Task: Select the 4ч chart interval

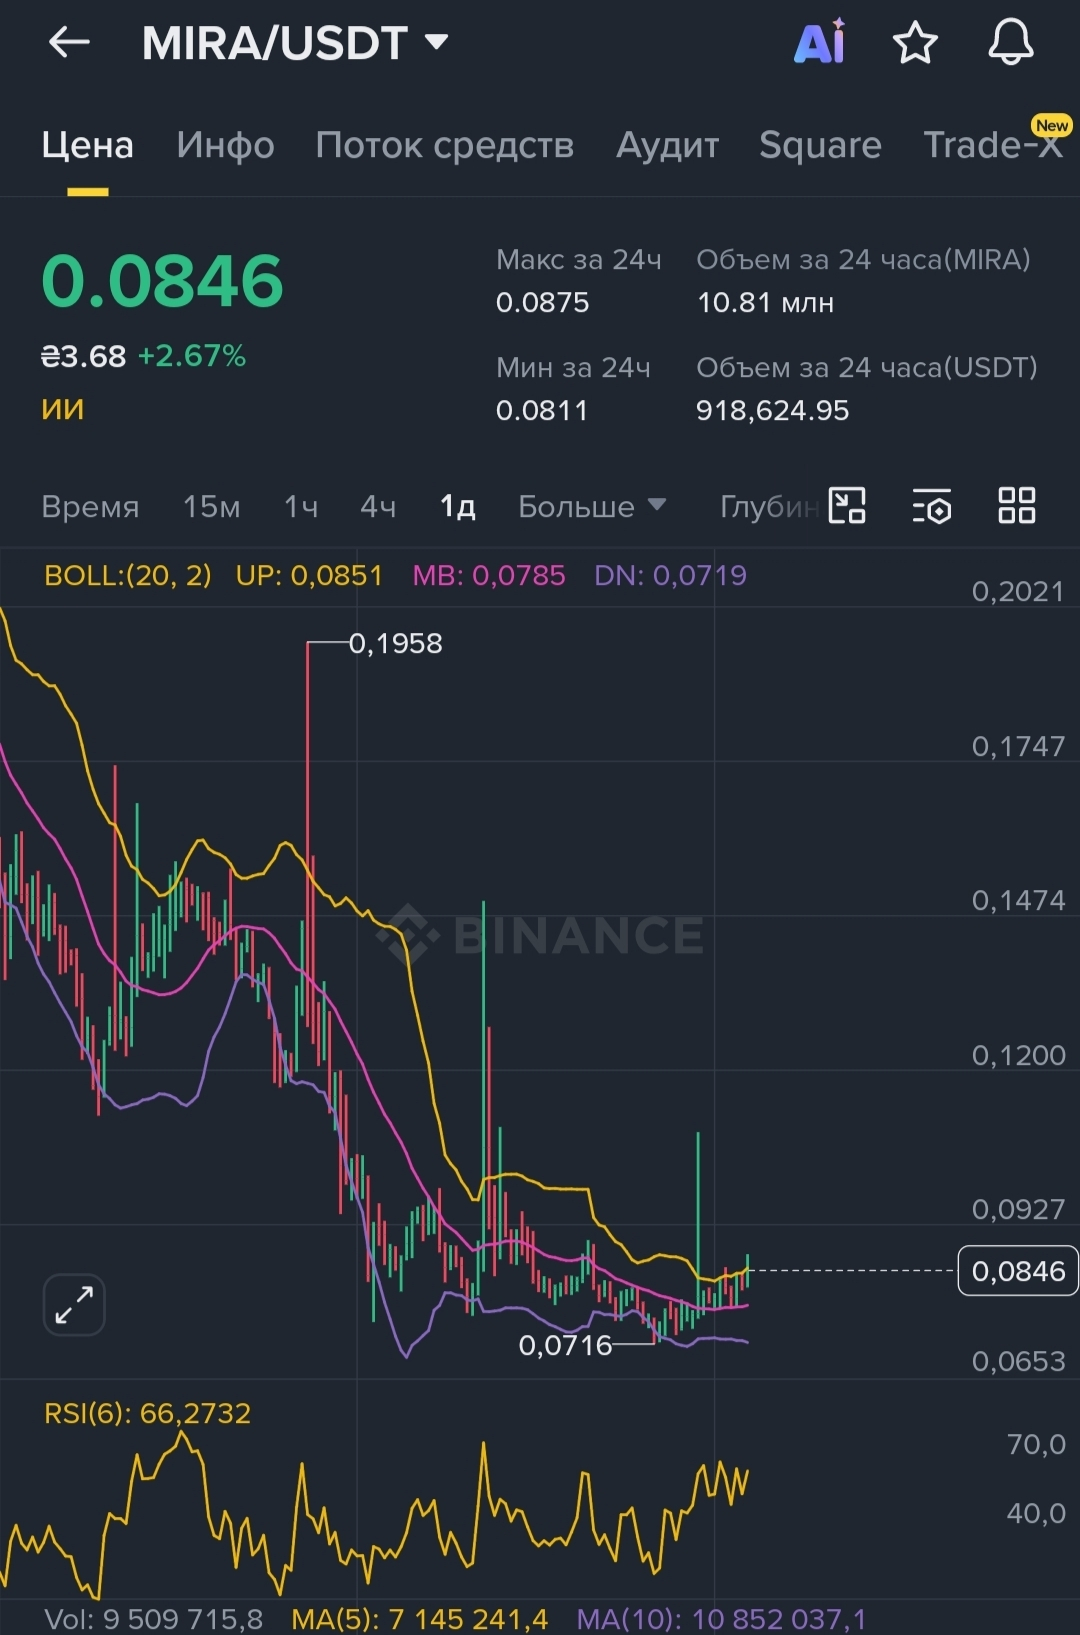Action: pyautogui.click(x=378, y=507)
